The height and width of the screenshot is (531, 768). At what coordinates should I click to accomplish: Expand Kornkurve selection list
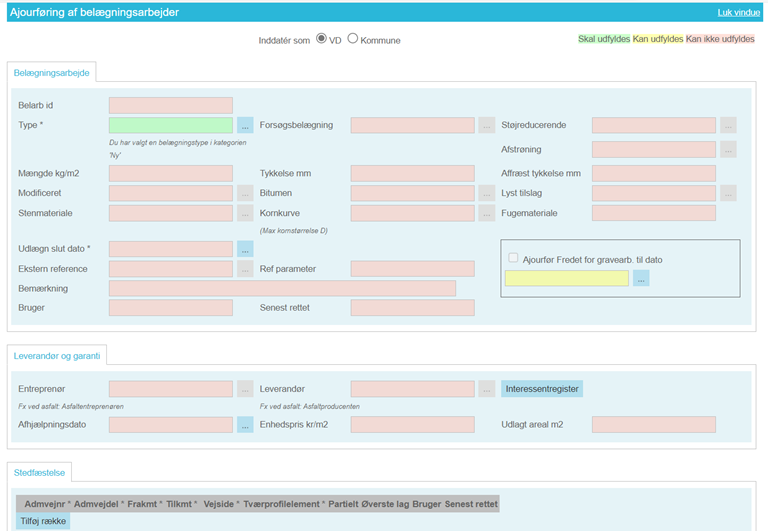coord(487,213)
